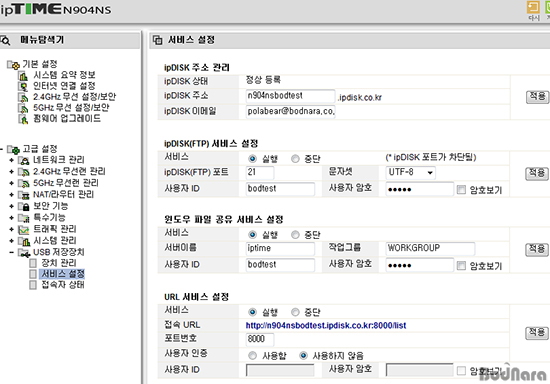Expand the 2.4GHz 무선랜 관리 node
Screen dimensions: 550x384
click(x=12, y=172)
